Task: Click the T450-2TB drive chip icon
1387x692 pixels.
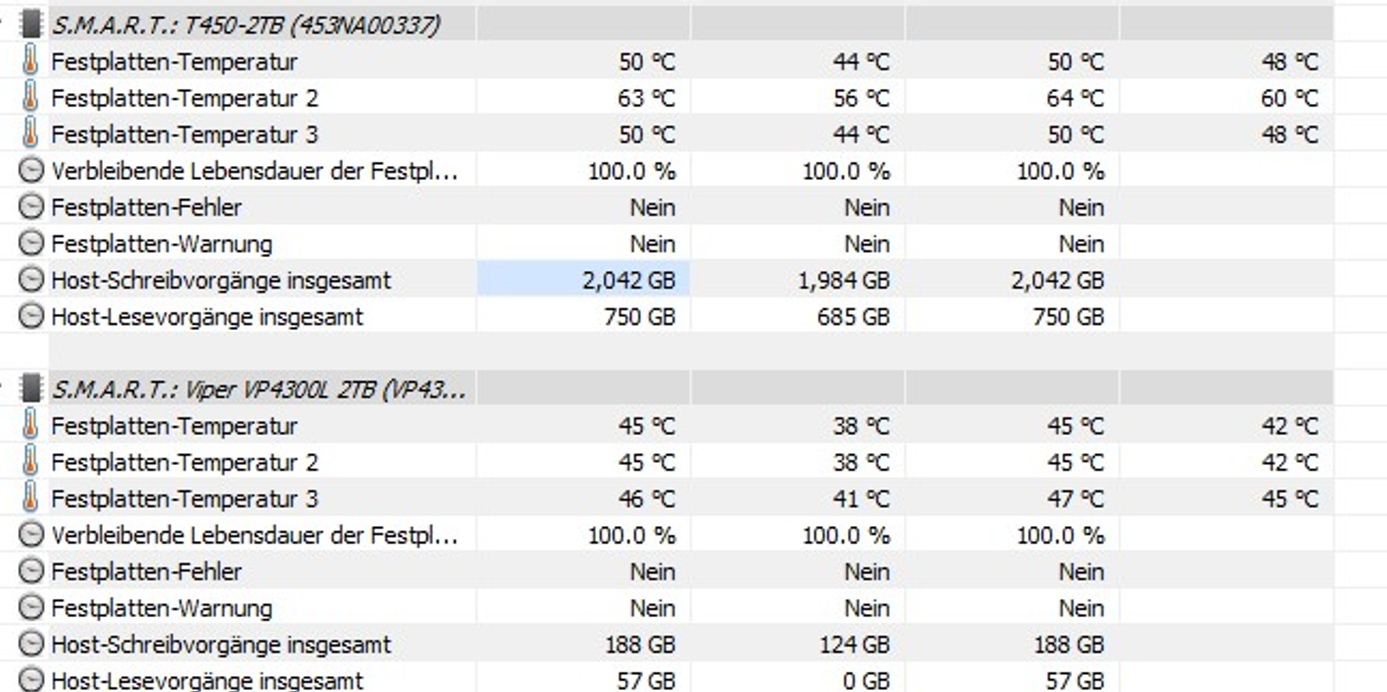Action: [31, 25]
